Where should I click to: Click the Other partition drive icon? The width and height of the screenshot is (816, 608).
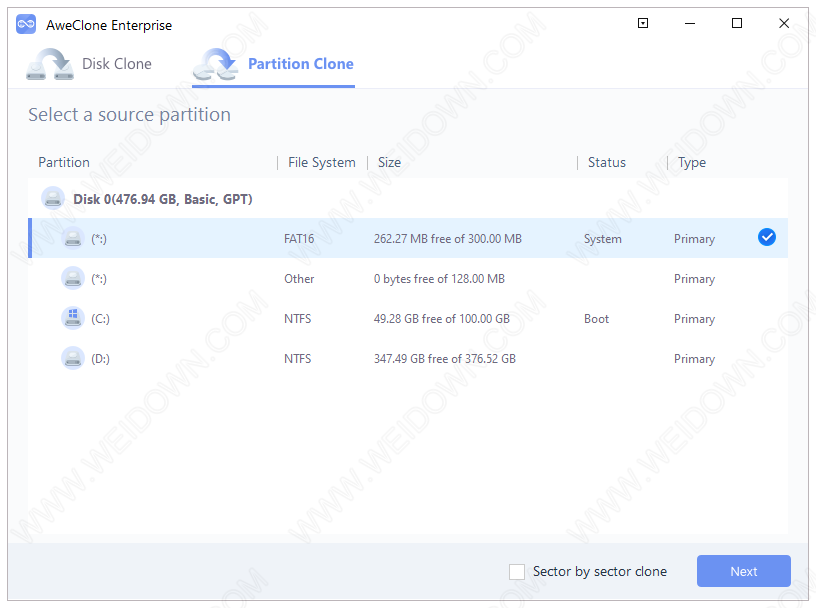pos(73,278)
